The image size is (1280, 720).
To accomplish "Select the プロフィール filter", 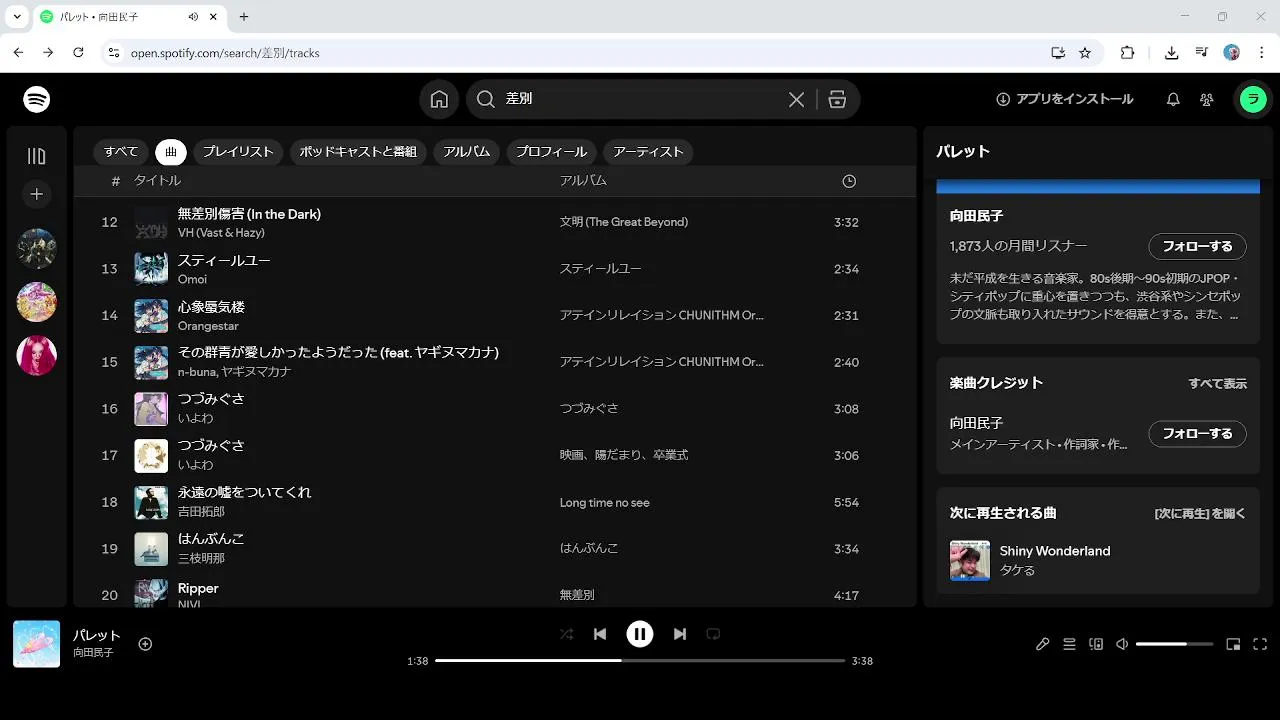I will pos(551,152).
